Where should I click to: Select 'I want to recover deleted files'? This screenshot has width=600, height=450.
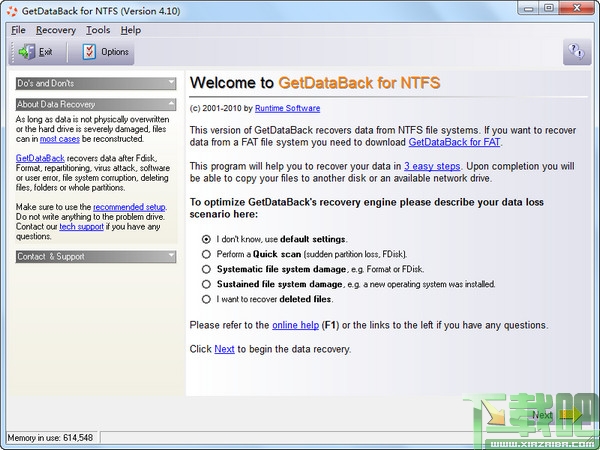(x=267, y=299)
